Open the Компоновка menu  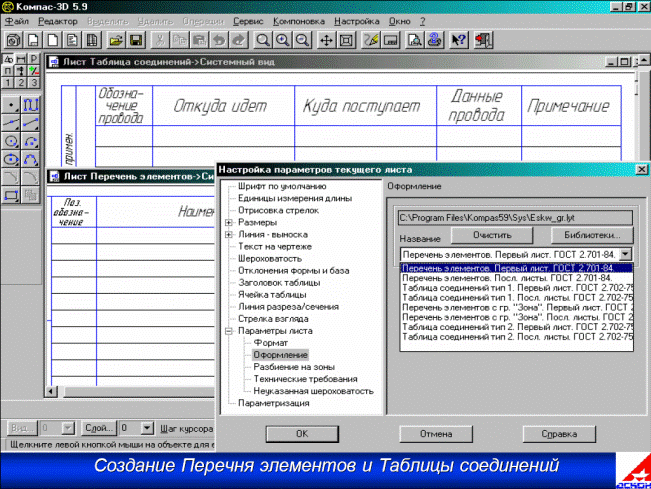[299, 21]
